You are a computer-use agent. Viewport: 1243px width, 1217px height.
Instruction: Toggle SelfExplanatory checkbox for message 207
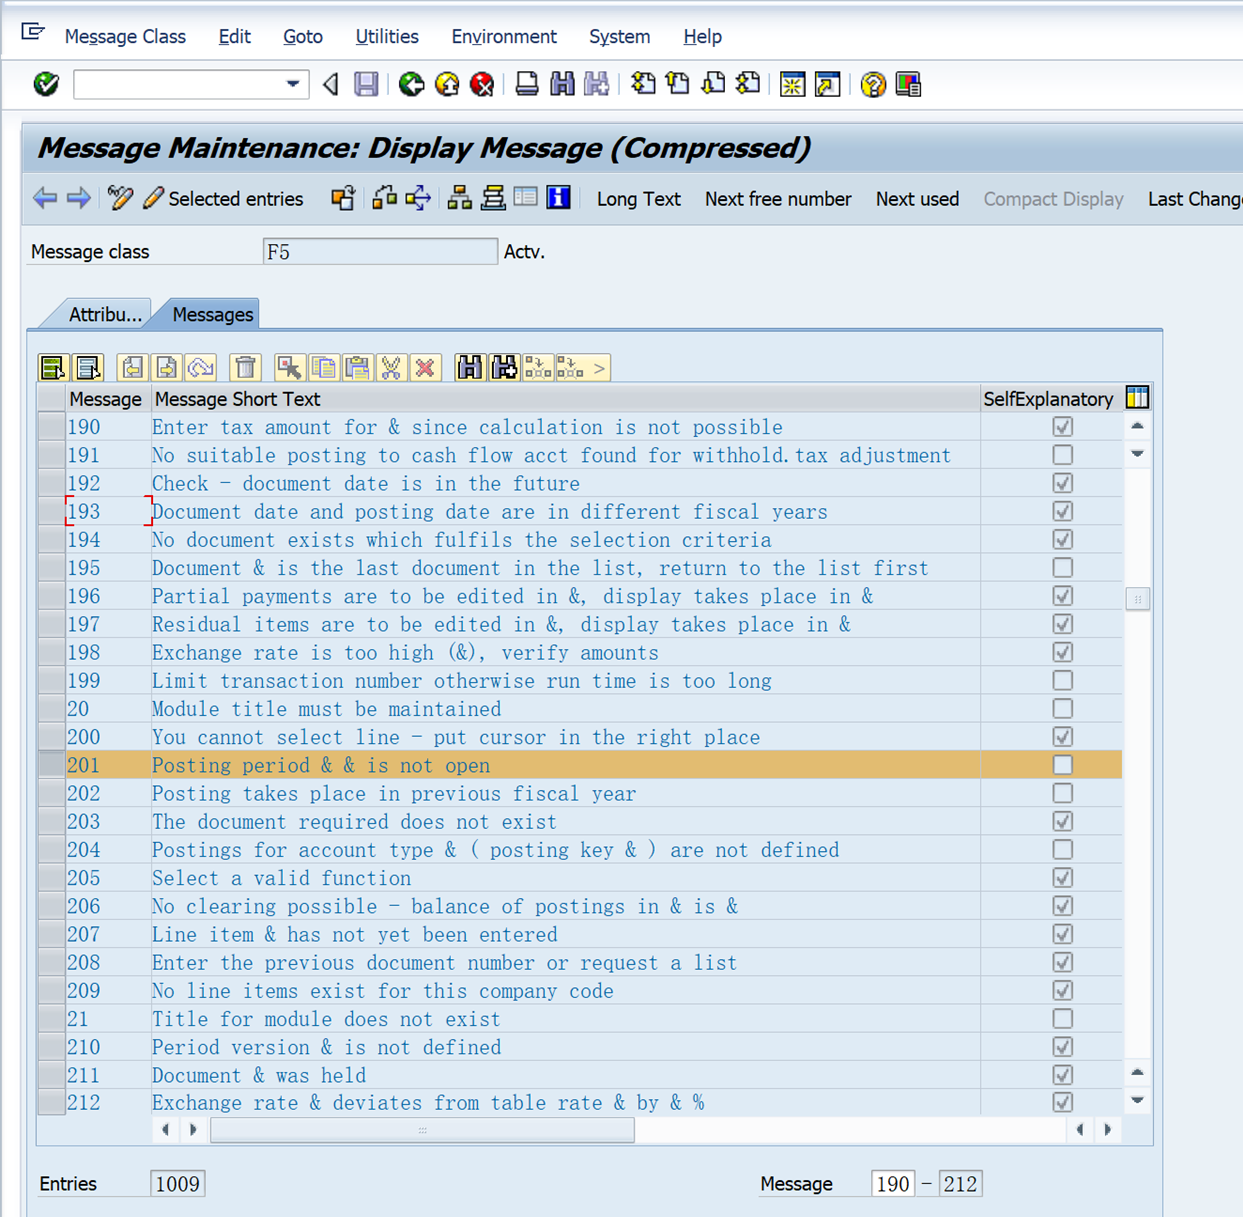[x=1062, y=934]
